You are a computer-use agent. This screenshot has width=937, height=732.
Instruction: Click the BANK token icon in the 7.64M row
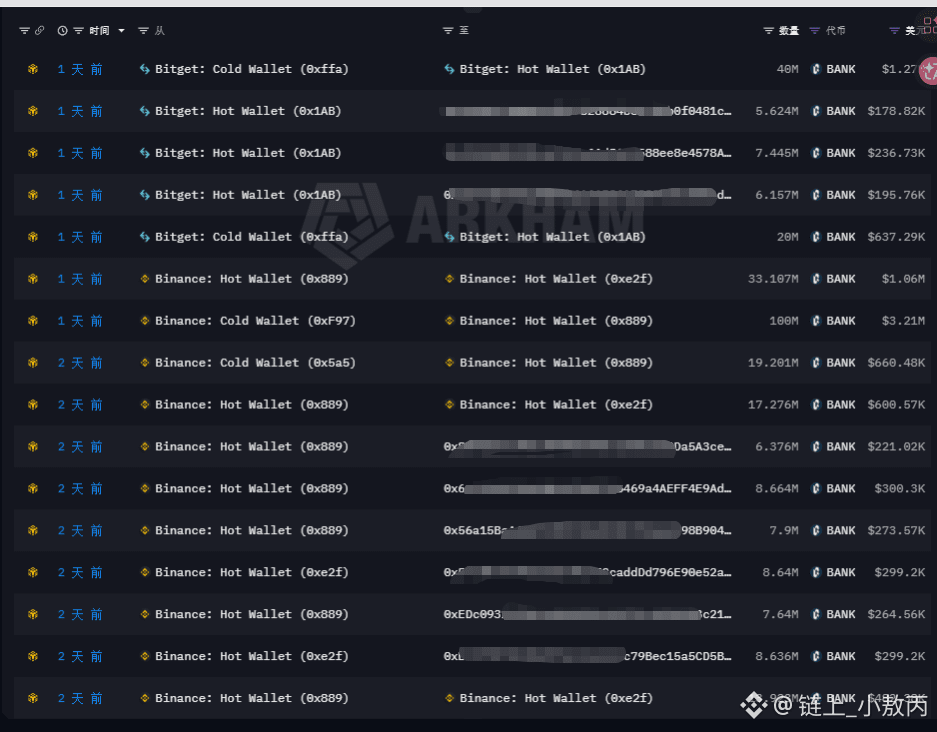tap(816, 614)
